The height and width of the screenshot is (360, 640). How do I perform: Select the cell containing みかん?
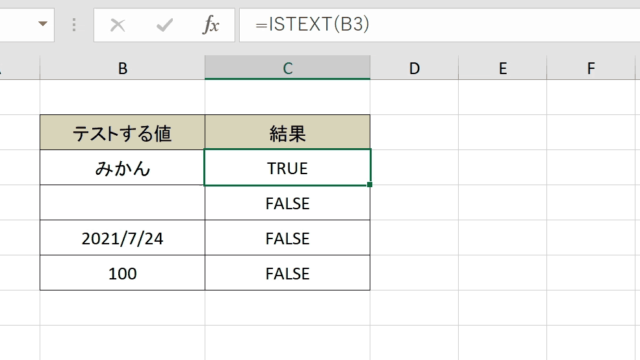122,167
